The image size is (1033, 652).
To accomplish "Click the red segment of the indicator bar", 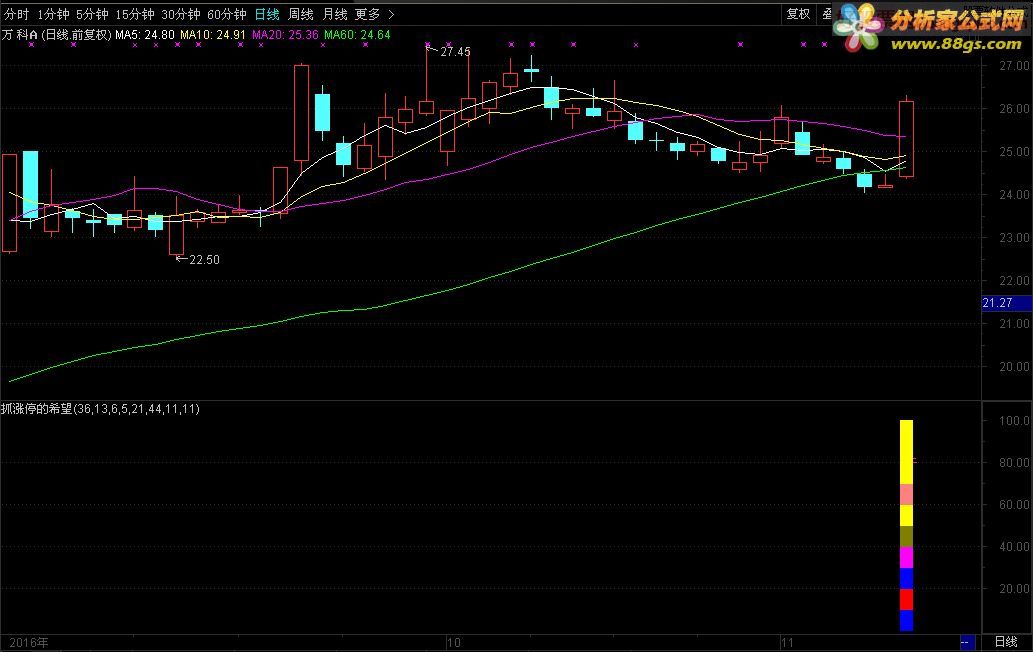I will (907, 600).
